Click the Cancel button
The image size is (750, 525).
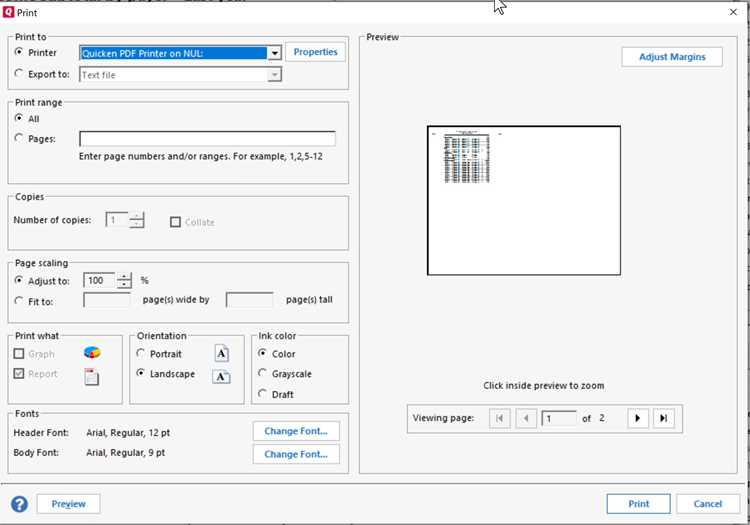click(708, 504)
